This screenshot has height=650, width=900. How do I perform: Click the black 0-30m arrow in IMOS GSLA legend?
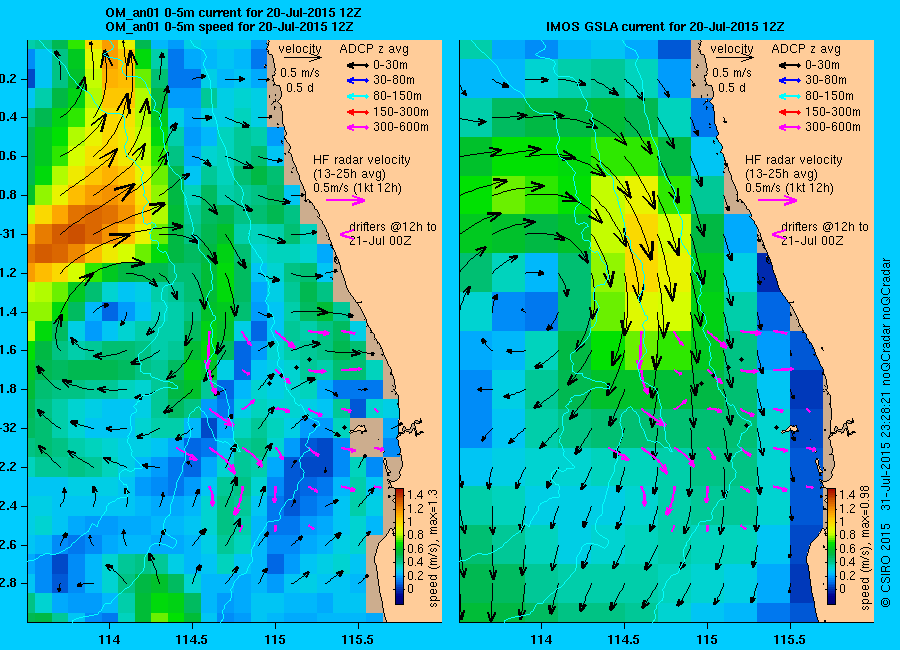[790, 65]
